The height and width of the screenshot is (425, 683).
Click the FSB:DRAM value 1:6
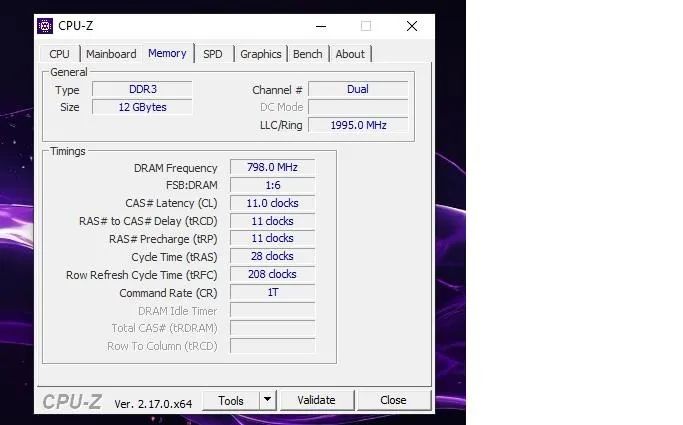click(x=272, y=185)
